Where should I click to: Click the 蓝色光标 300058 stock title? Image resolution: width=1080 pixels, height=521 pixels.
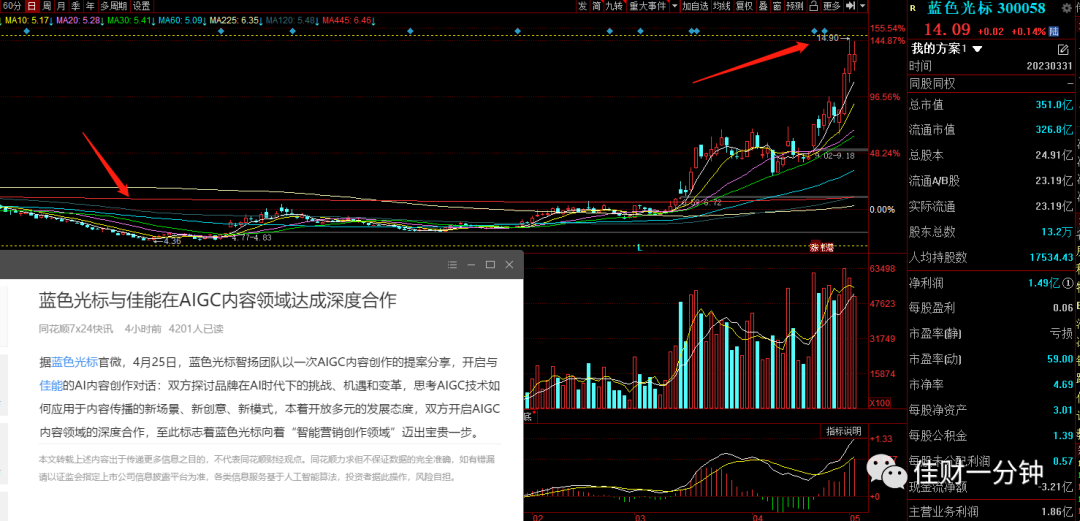[x=986, y=8]
